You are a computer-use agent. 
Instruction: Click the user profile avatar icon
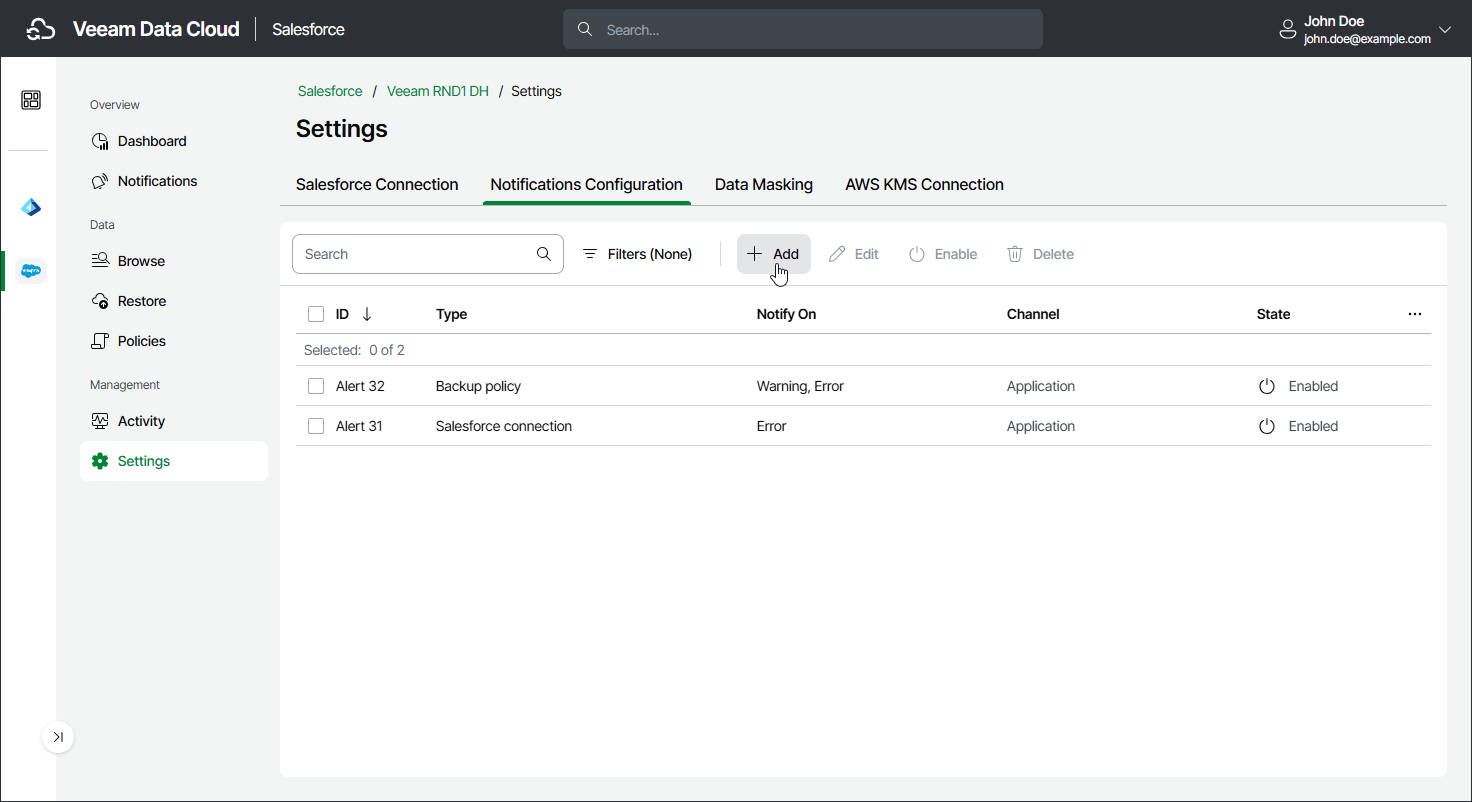(x=1288, y=30)
